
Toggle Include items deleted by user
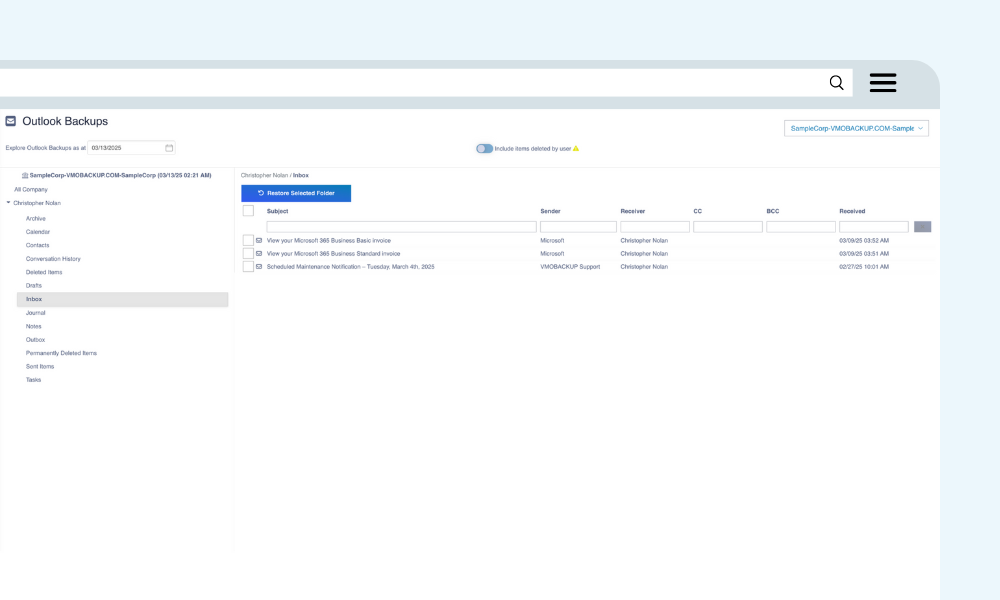[484, 148]
